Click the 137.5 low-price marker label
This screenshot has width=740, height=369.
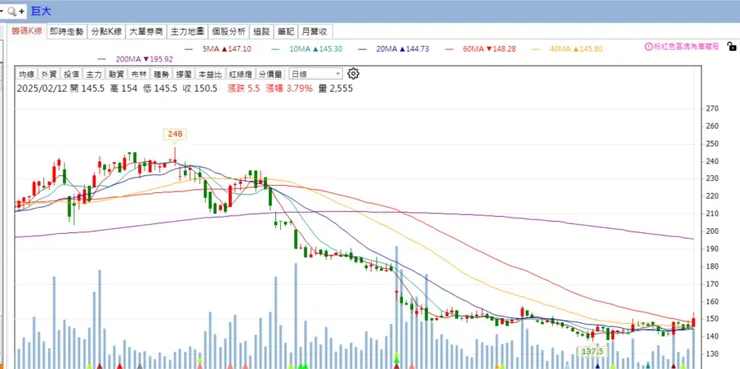pos(592,351)
